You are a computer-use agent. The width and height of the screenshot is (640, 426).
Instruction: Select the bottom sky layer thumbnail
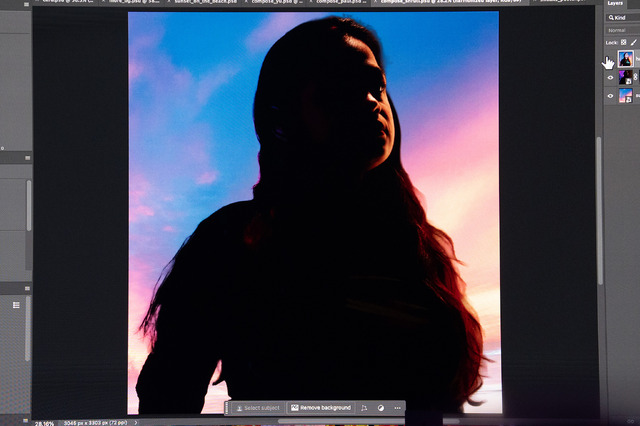(x=625, y=96)
